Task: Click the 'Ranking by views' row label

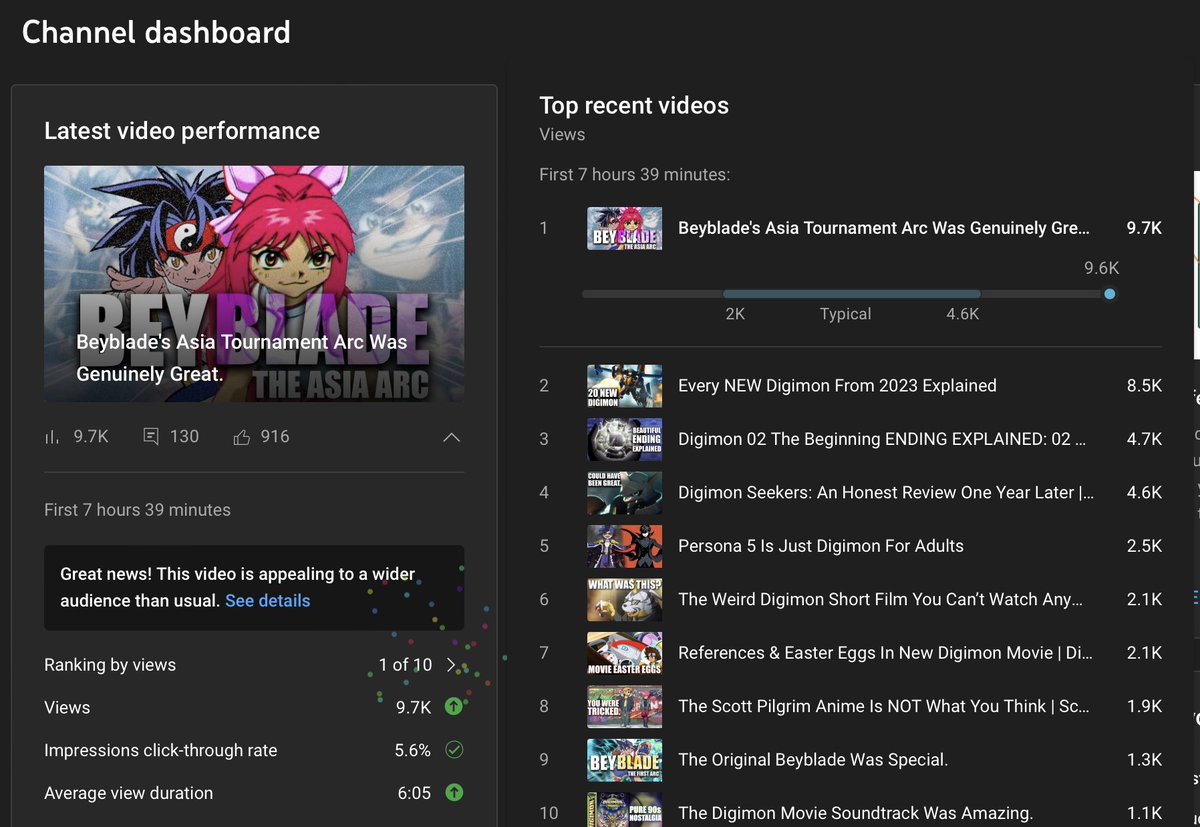Action: point(110,665)
